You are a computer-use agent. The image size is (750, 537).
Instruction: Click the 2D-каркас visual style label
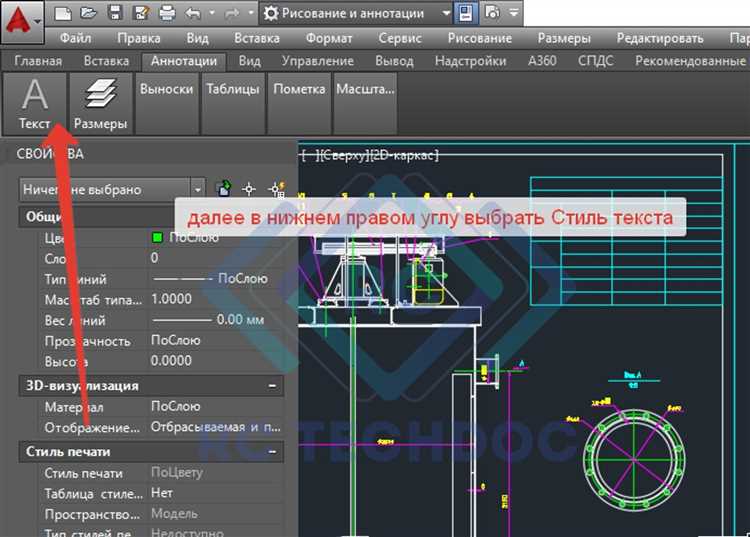coord(405,155)
